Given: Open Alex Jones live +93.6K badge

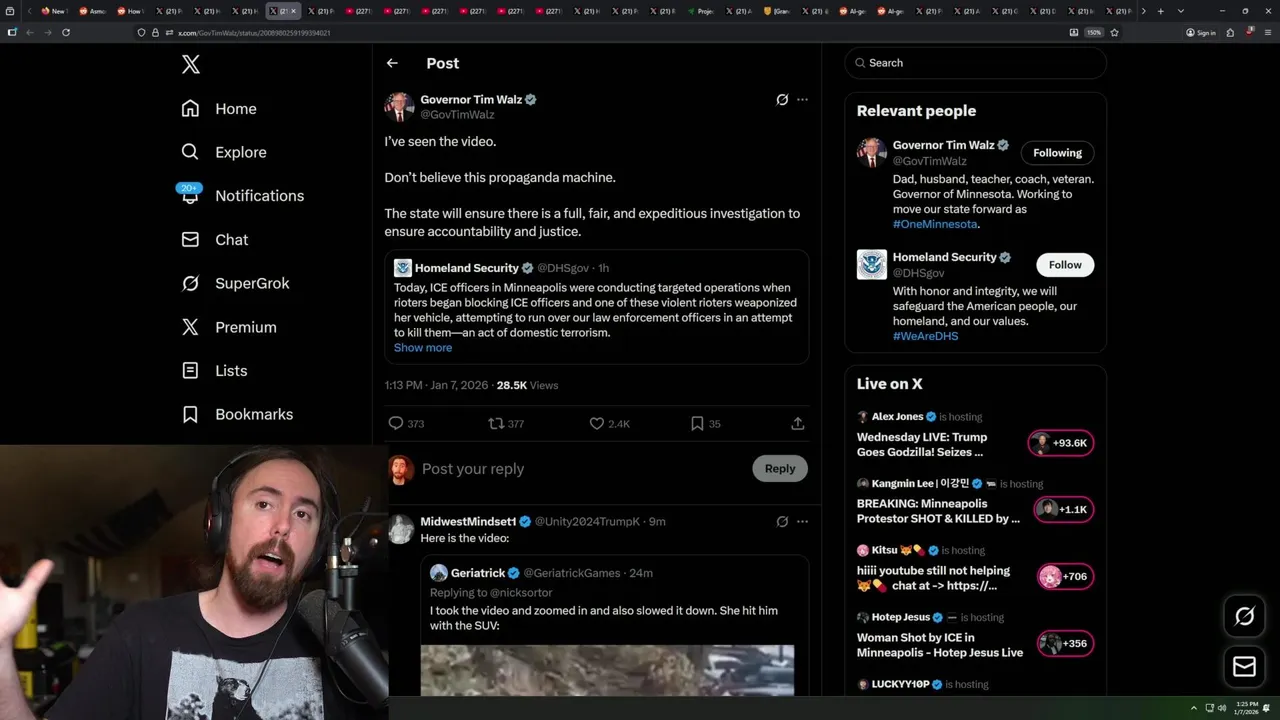Looking at the screenshot, I should (x=1061, y=443).
